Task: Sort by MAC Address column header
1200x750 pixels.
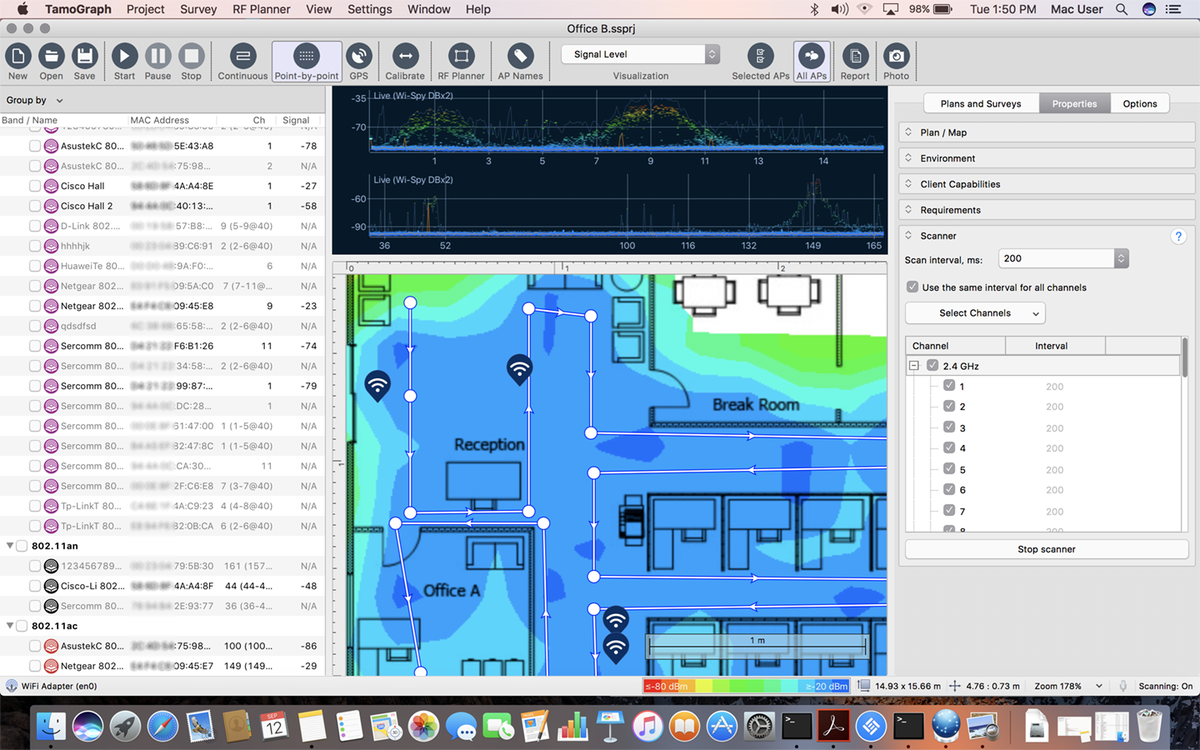Action: pos(159,120)
